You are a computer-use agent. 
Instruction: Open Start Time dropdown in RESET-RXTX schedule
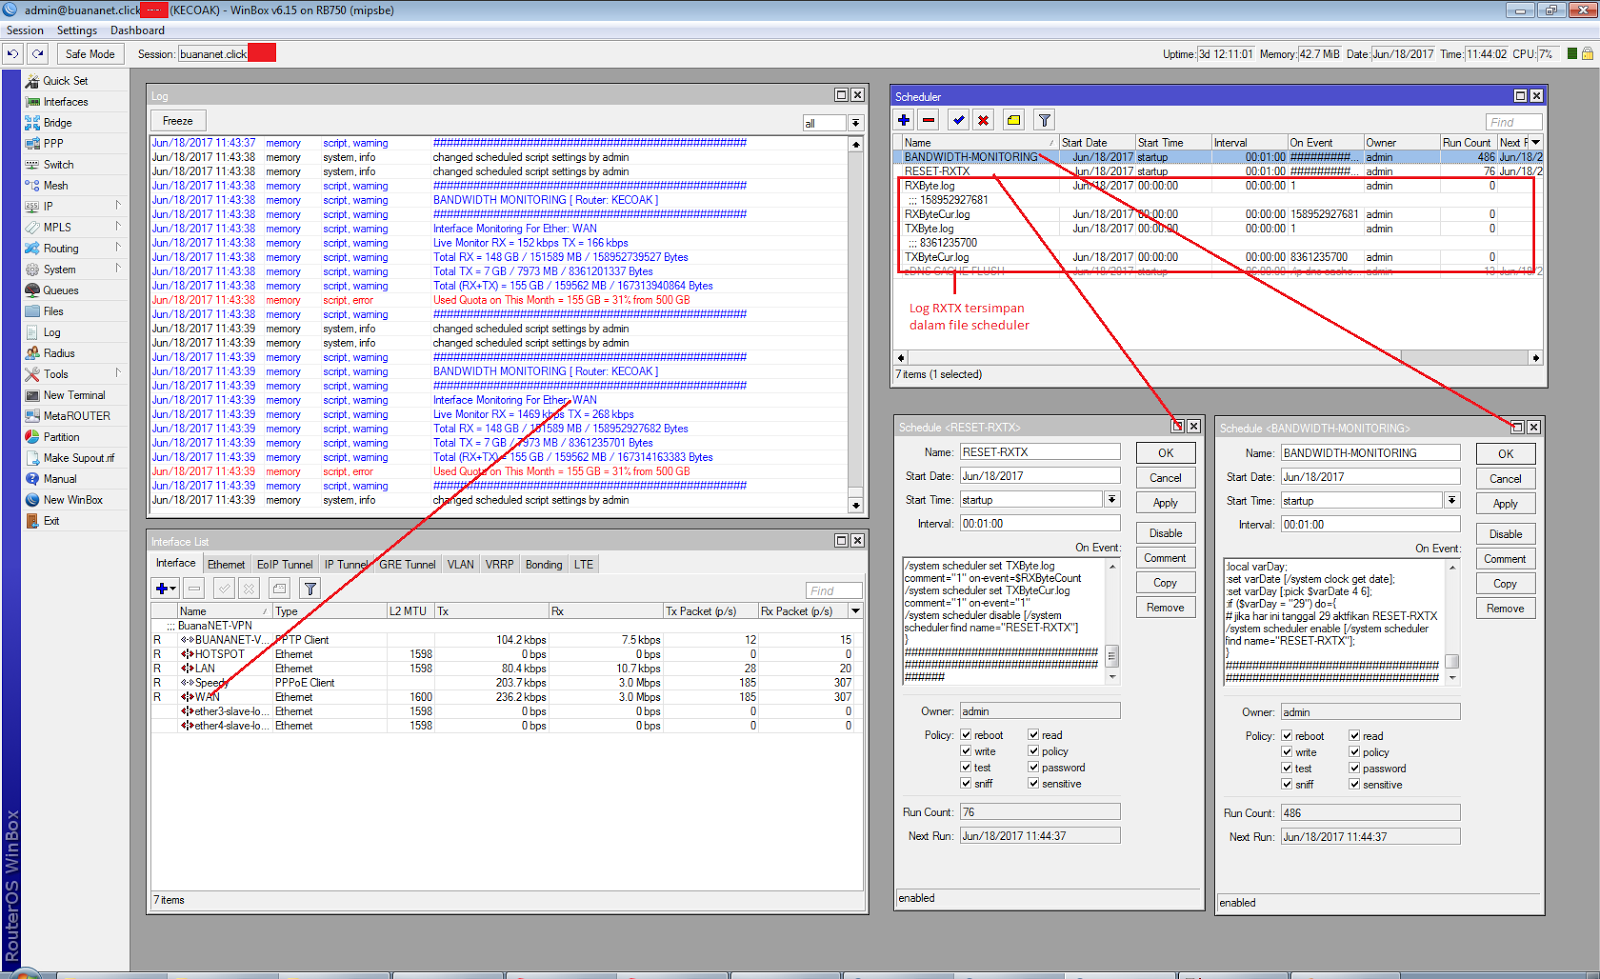point(1111,498)
